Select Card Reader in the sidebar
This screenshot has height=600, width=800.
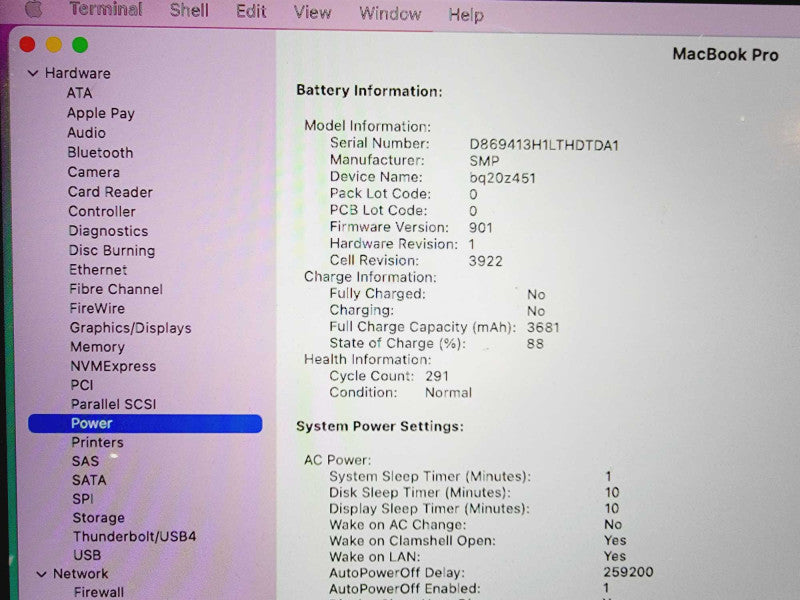click(x=110, y=192)
